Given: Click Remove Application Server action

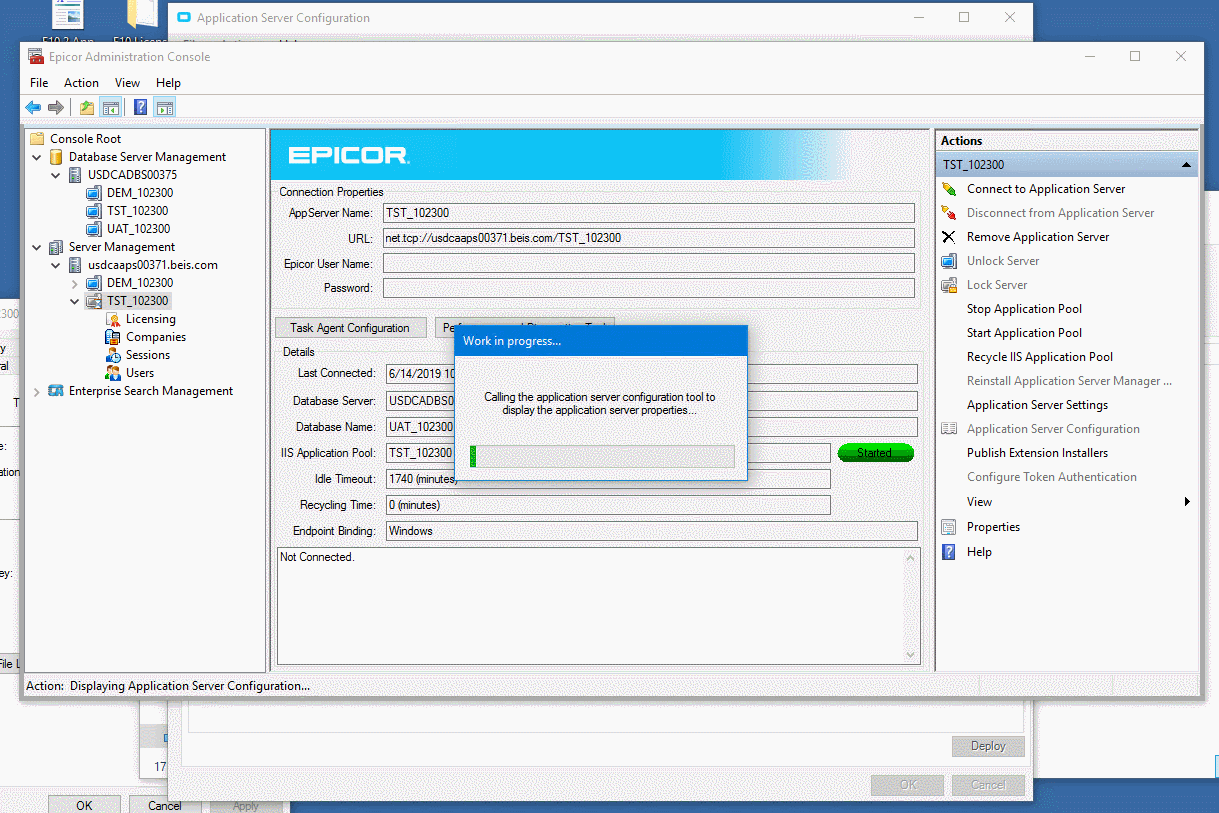Looking at the screenshot, I should 1038,237.
